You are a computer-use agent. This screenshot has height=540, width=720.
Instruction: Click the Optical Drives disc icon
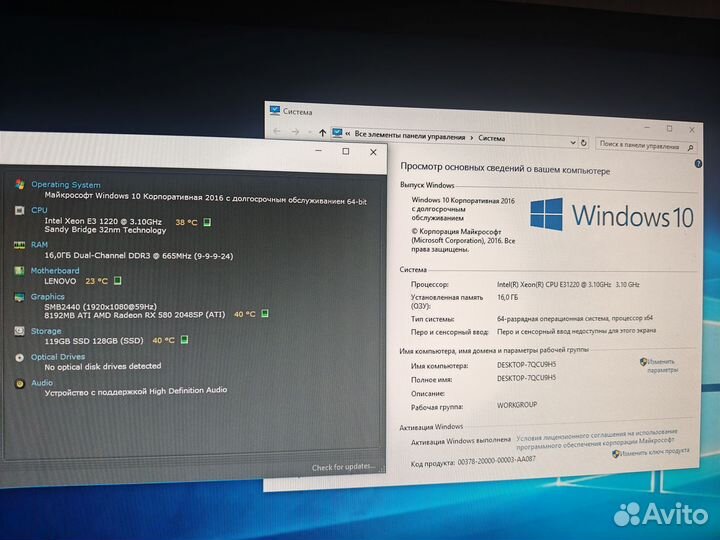(19, 357)
